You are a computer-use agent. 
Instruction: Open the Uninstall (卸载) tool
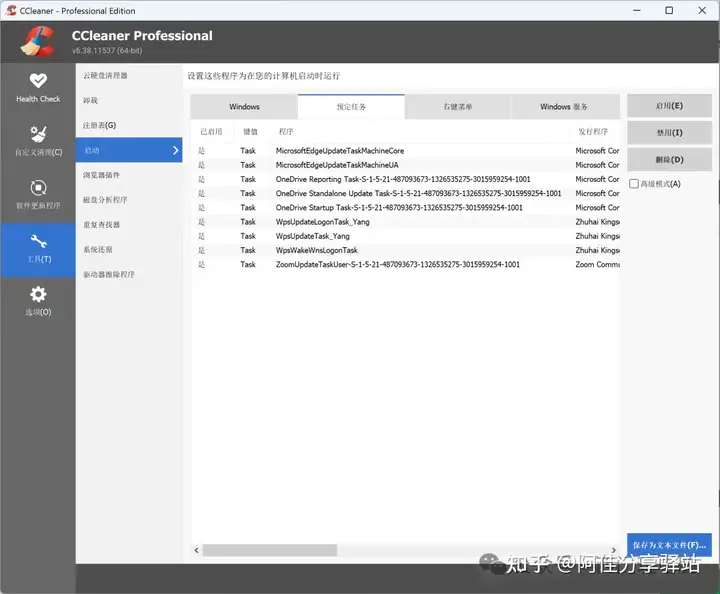129,100
